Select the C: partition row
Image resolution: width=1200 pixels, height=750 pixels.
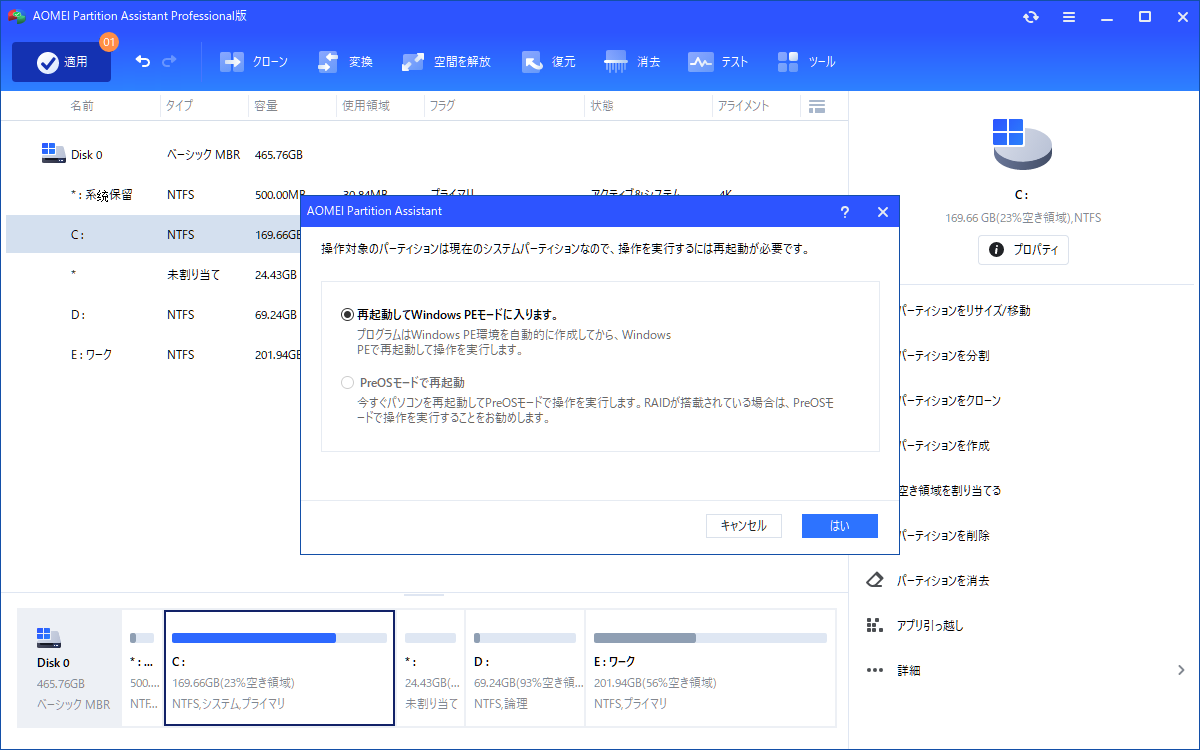pos(153,235)
